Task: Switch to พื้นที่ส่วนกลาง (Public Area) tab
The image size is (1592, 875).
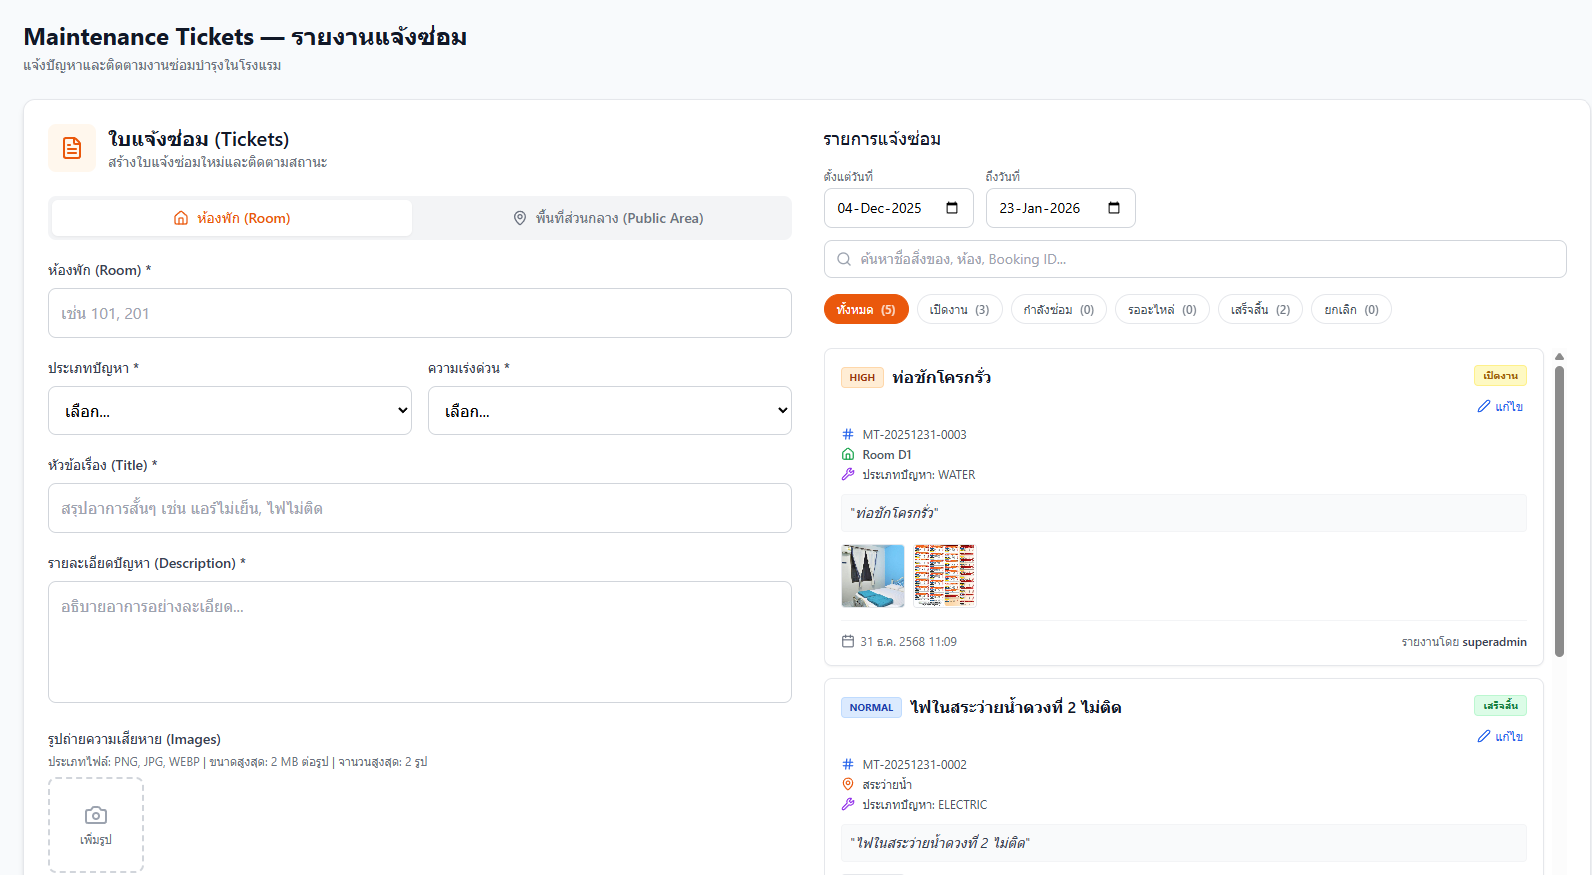Action: (608, 218)
